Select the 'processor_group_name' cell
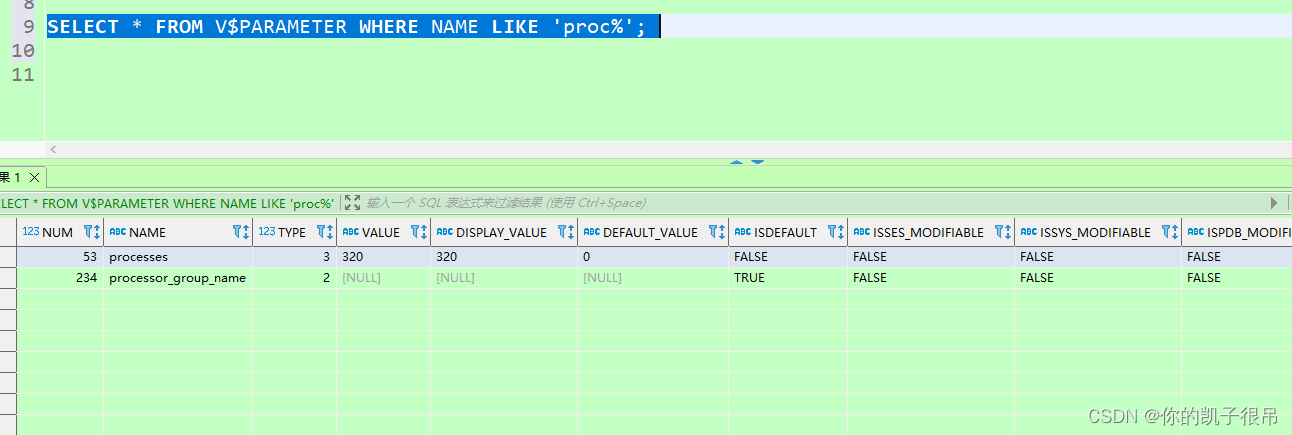Viewport: 1292px width, 435px height. (x=178, y=278)
